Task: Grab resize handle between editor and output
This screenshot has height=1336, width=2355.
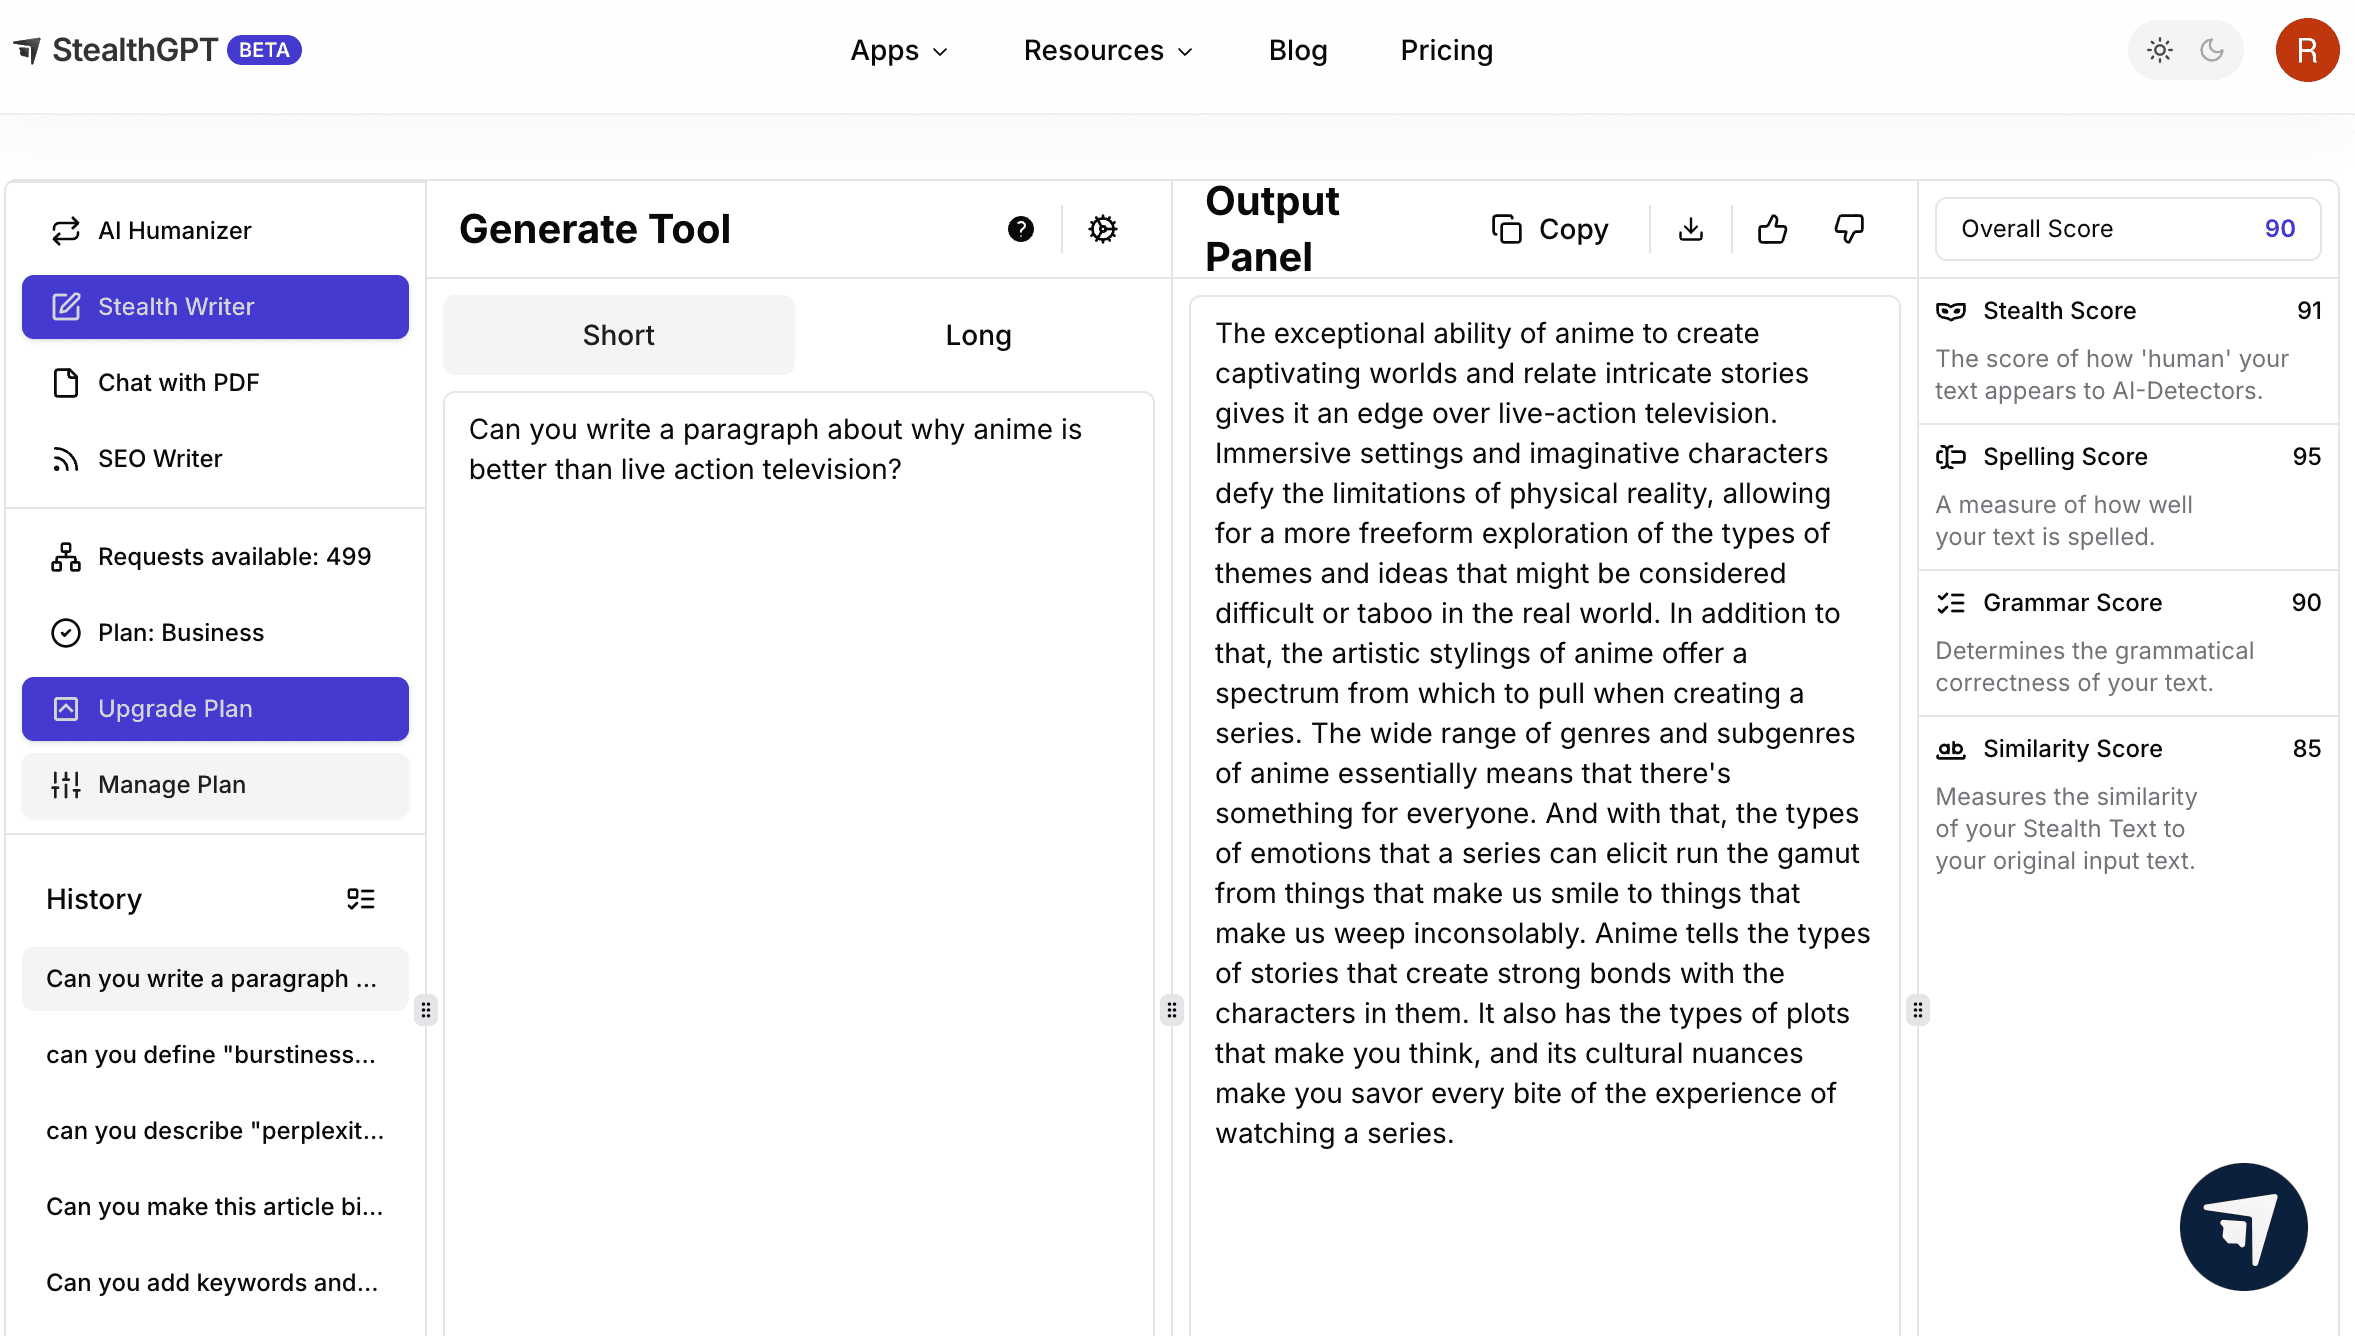Action: click(1171, 1010)
